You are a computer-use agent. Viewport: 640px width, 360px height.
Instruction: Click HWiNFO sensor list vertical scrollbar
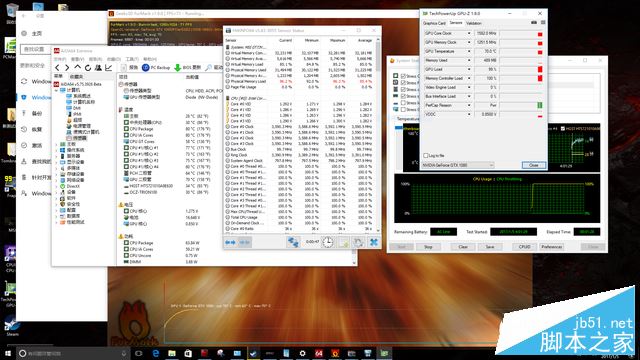click(x=378, y=135)
